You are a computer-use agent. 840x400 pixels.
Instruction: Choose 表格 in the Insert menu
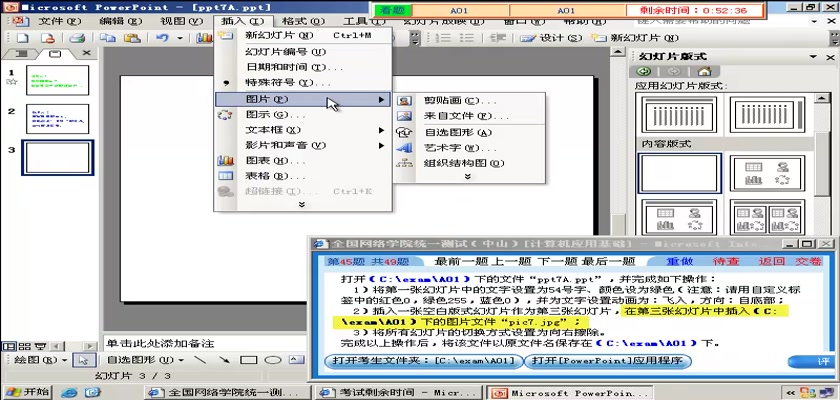click(303, 176)
